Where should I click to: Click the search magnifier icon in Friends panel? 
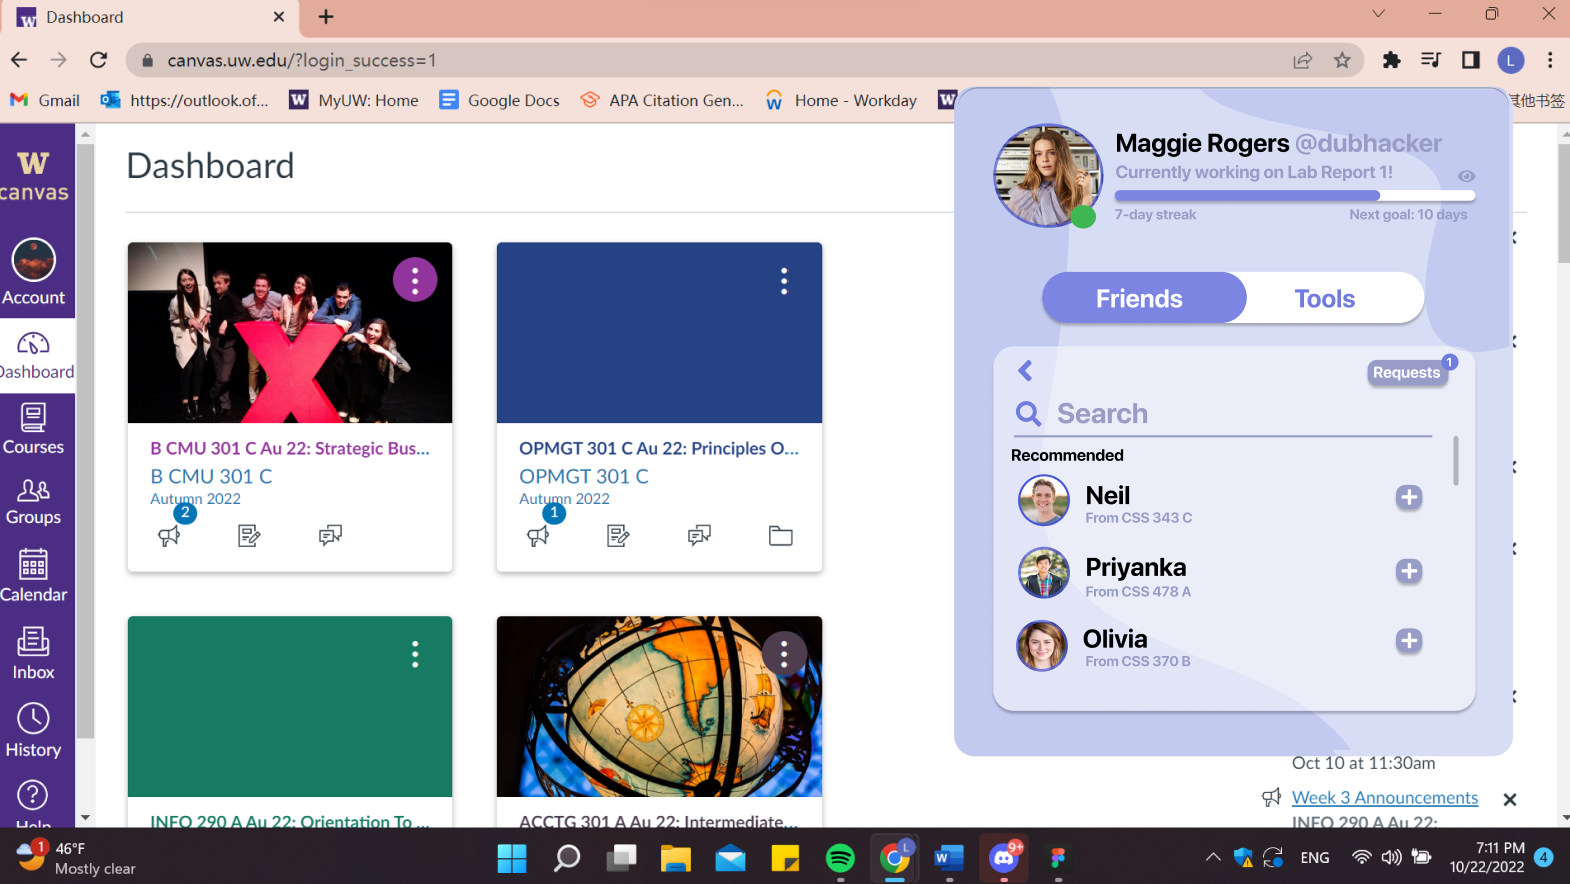pos(1028,413)
